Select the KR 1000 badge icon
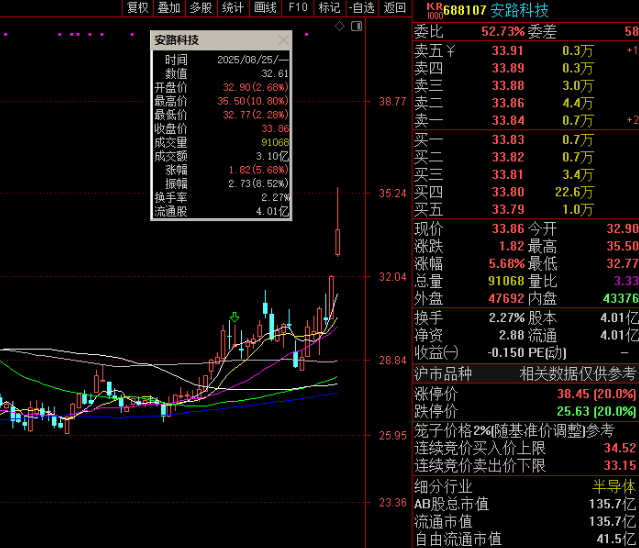This screenshot has height=548, width=639. pos(434,11)
